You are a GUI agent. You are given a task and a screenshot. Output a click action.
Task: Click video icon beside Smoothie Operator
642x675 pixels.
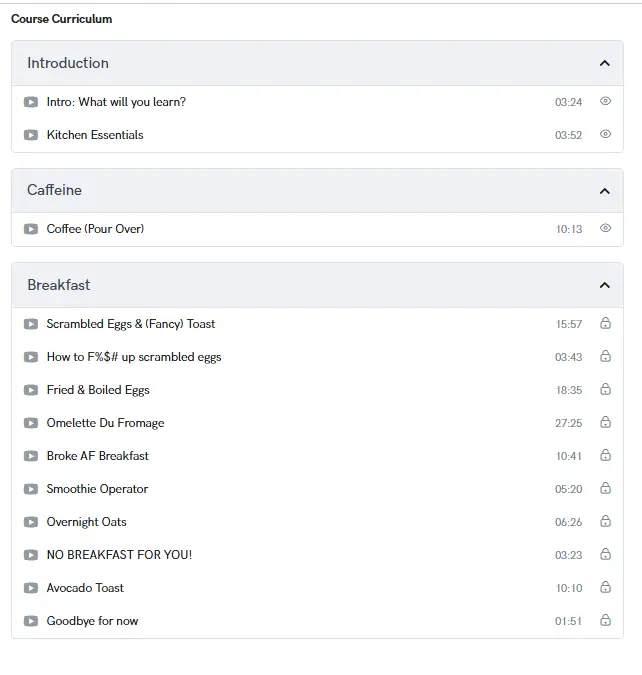31,489
